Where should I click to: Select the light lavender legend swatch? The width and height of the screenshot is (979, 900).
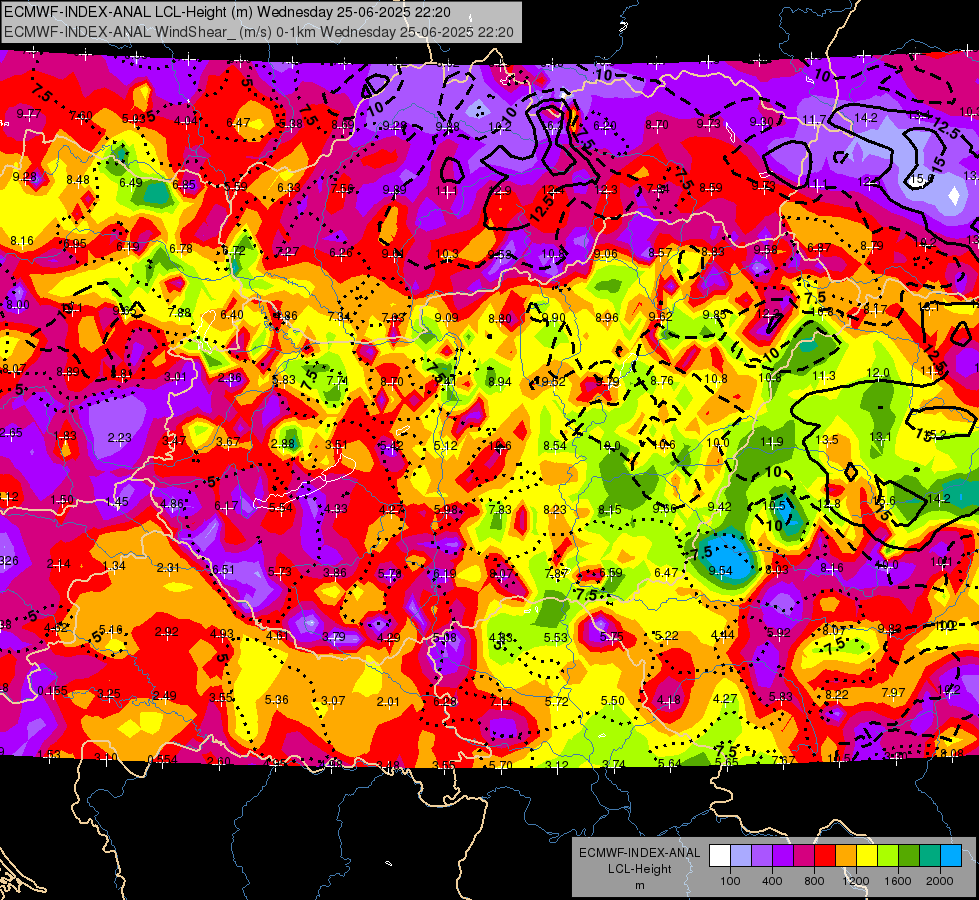pyautogui.click(x=741, y=856)
